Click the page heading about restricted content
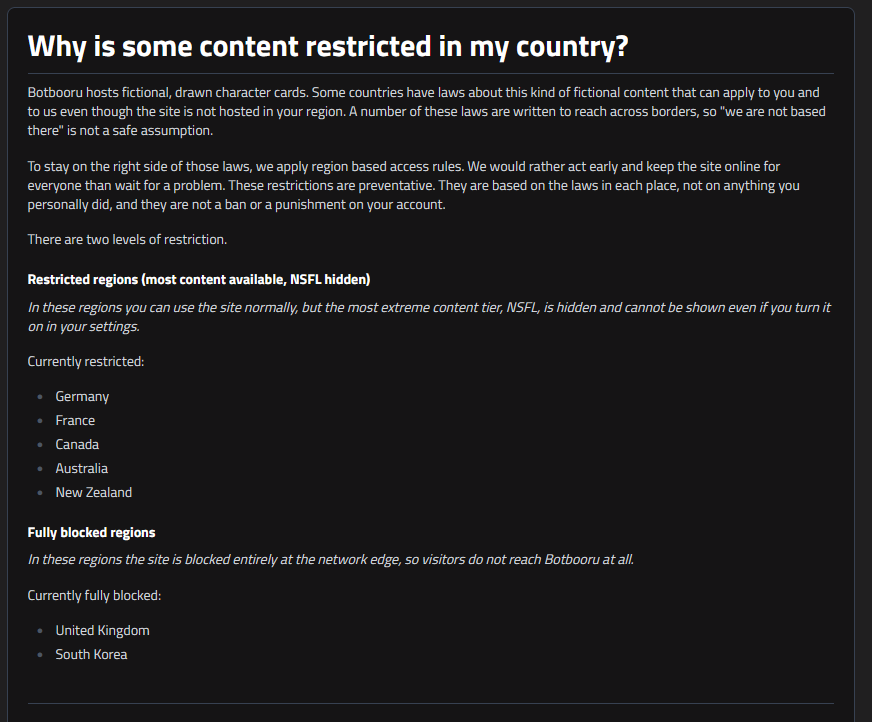 (x=328, y=46)
